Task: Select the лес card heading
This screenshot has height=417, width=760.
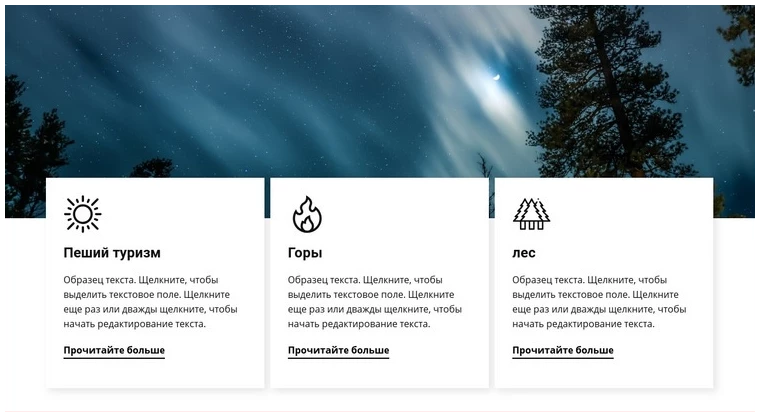Action: tap(524, 253)
